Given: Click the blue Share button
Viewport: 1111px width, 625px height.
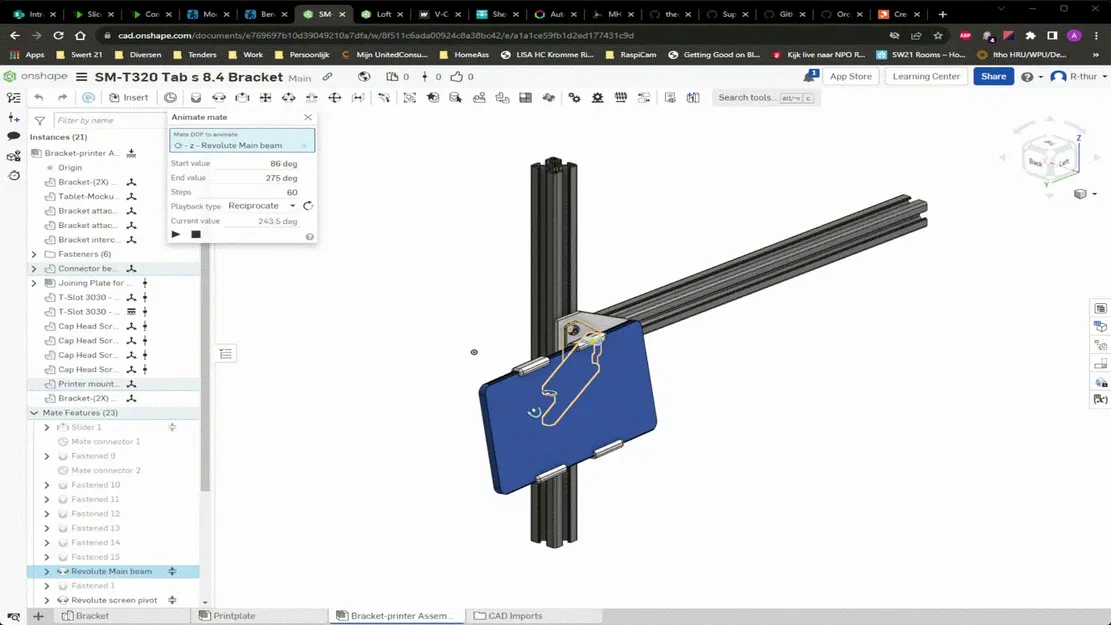Looking at the screenshot, I should (x=993, y=77).
